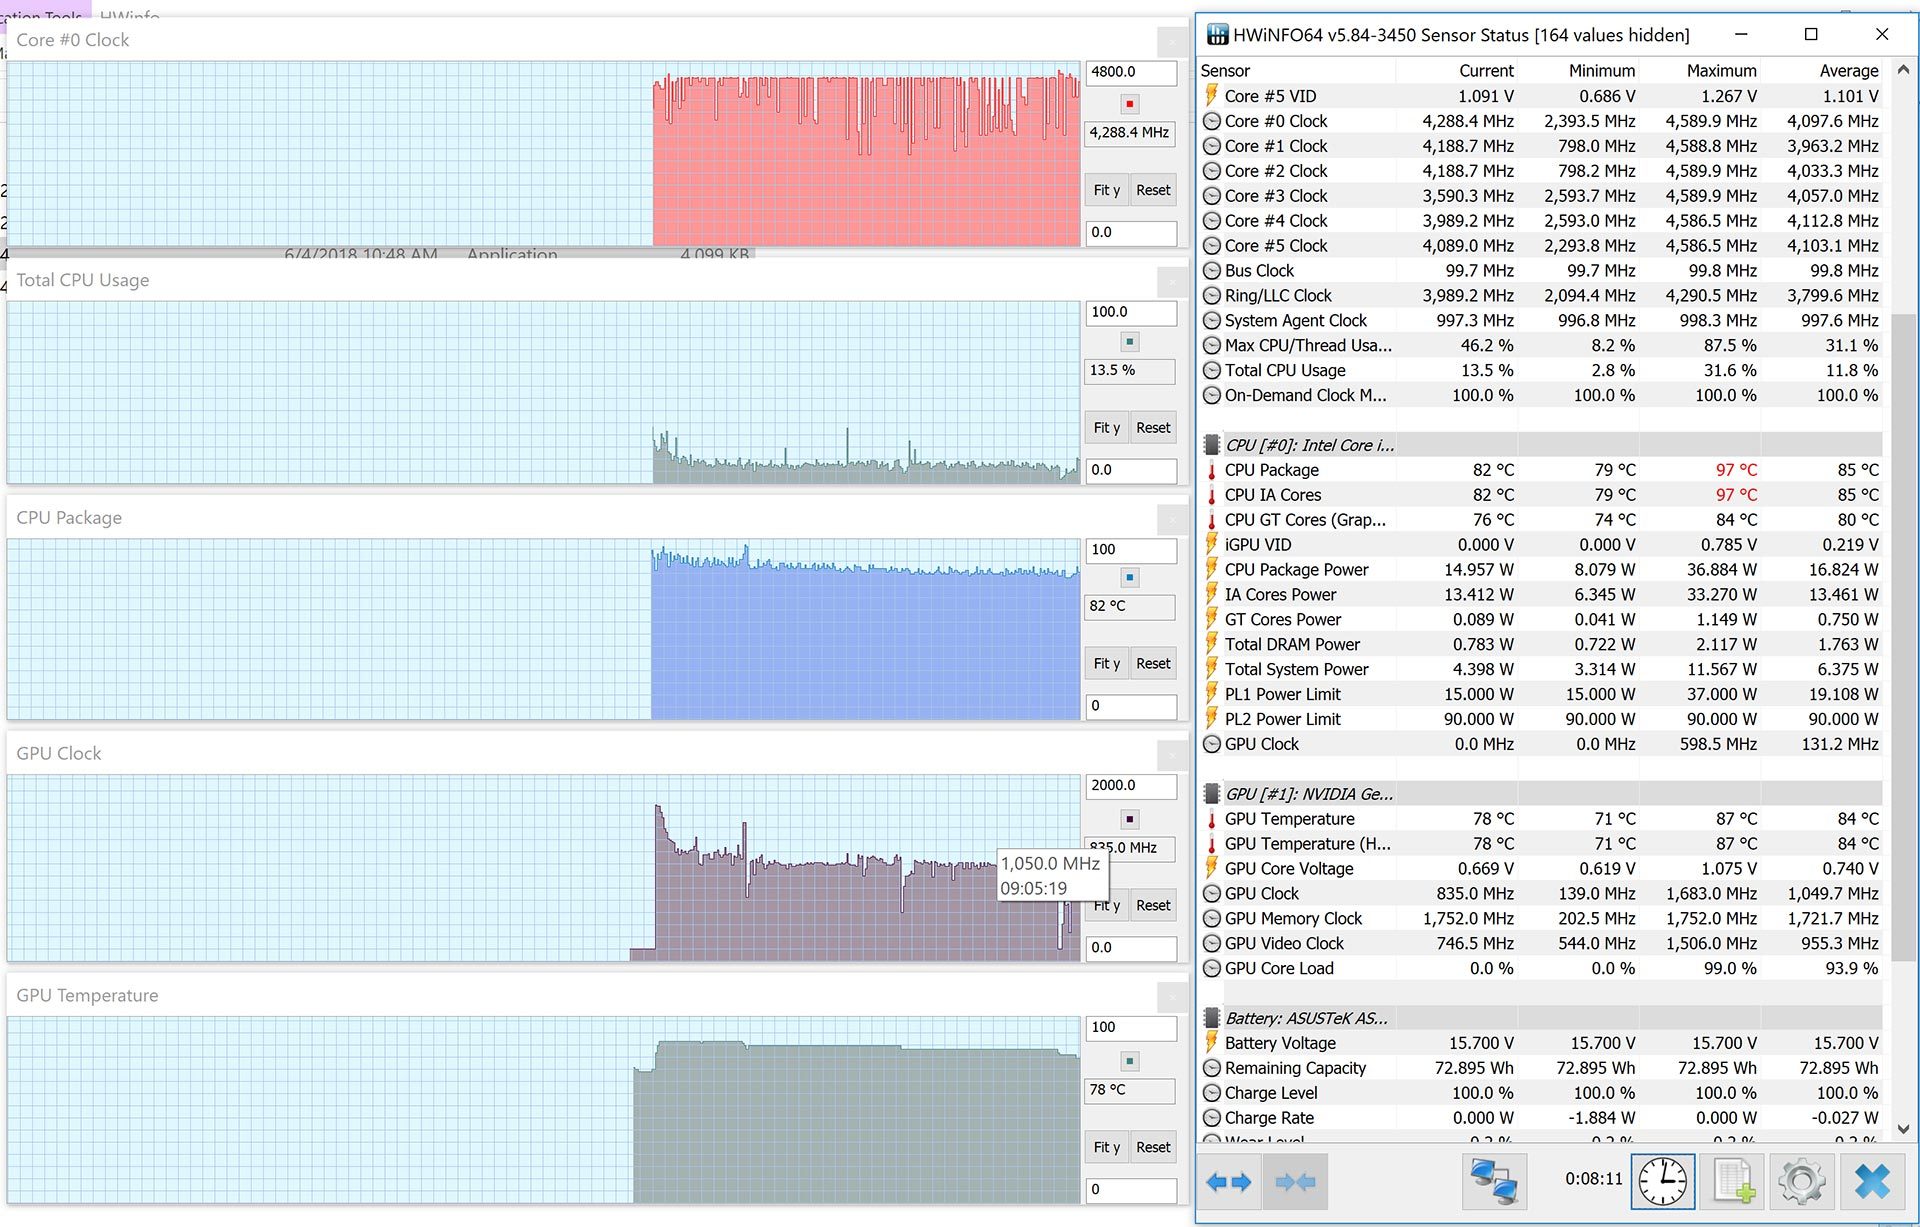Click the color swatch of Total CPU Usage graph
This screenshot has height=1227, width=1920.
(x=1130, y=342)
